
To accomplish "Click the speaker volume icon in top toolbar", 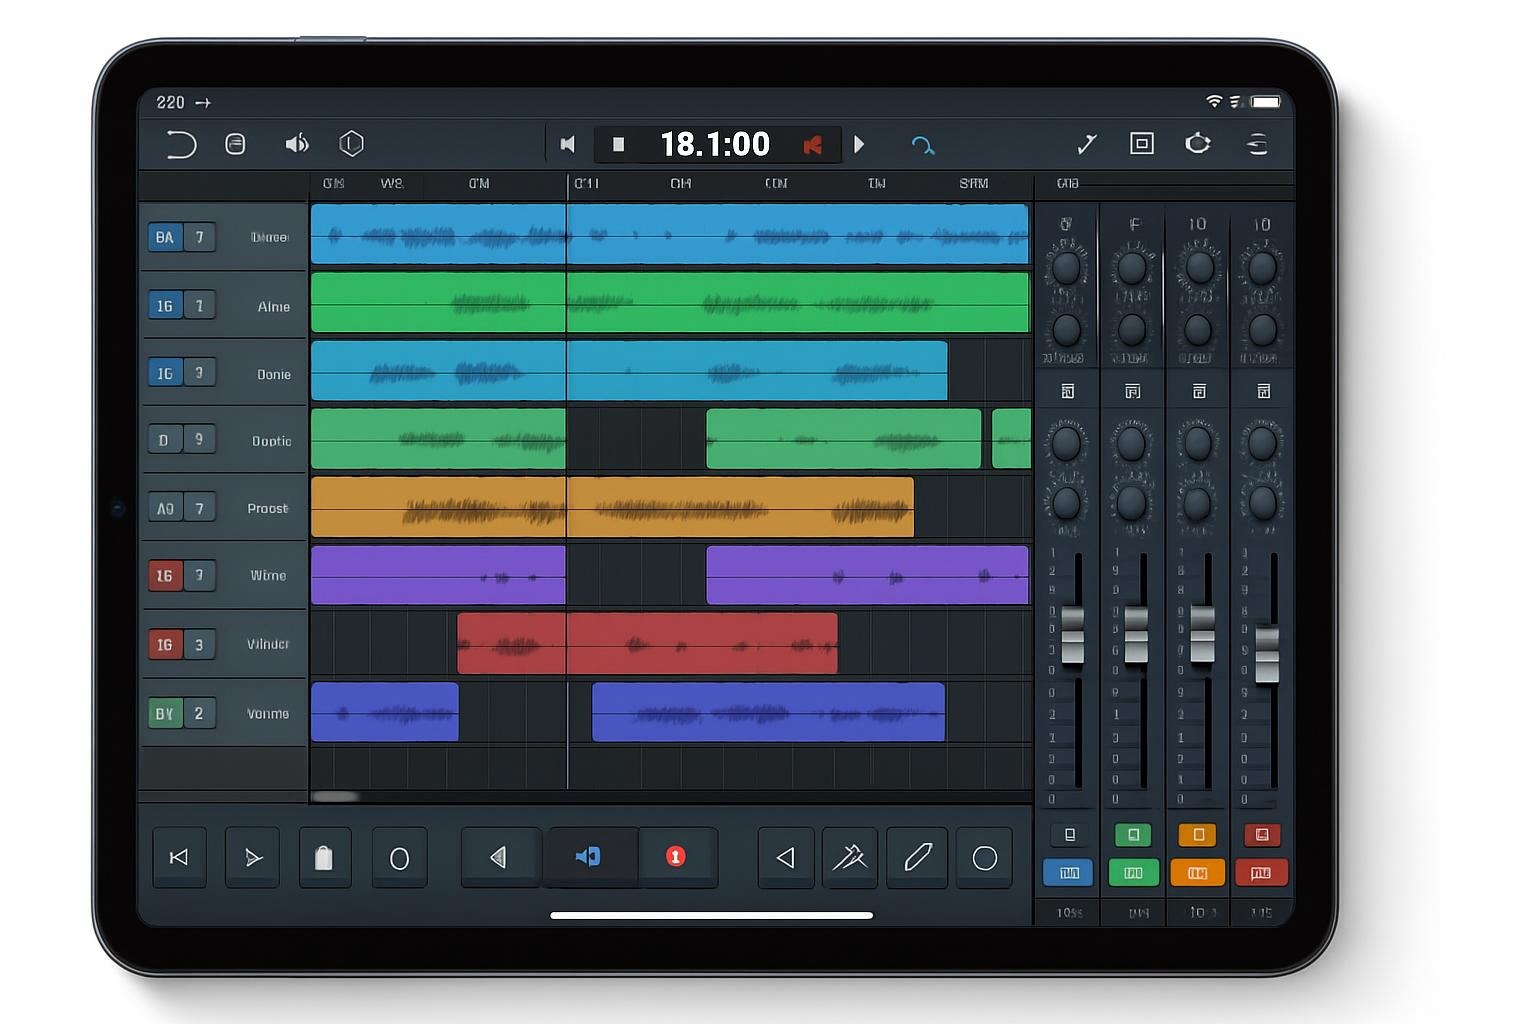I will coord(297,144).
